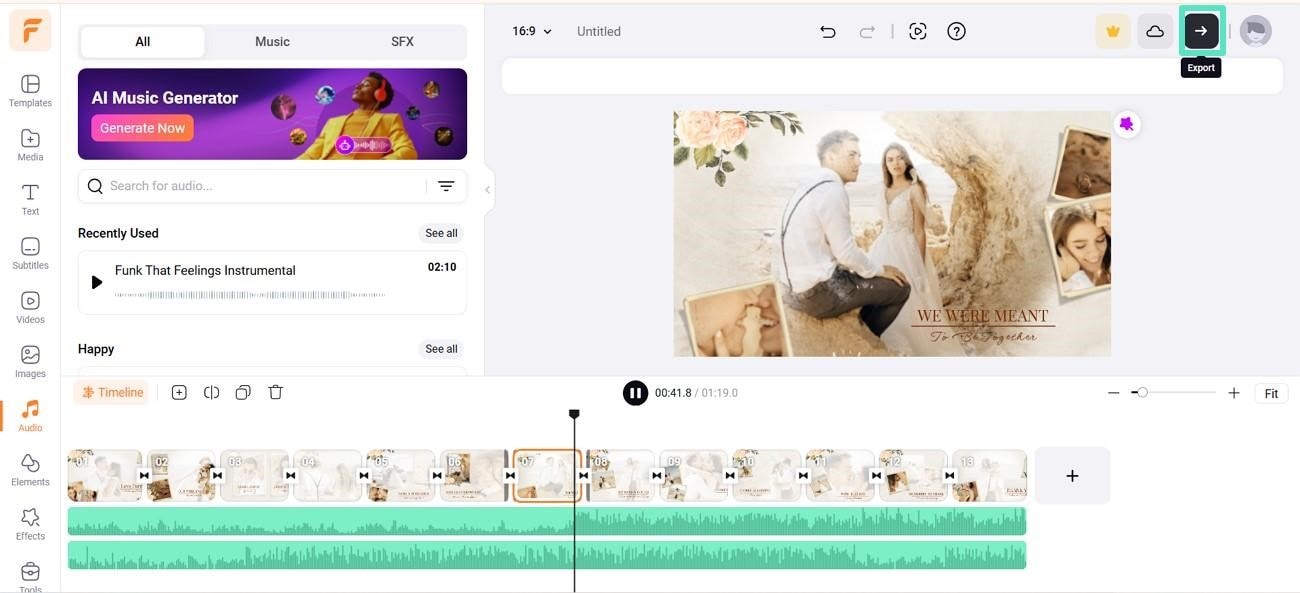Click the Fit timeline button
This screenshot has height=593, width=1300.
[1271, 394]
